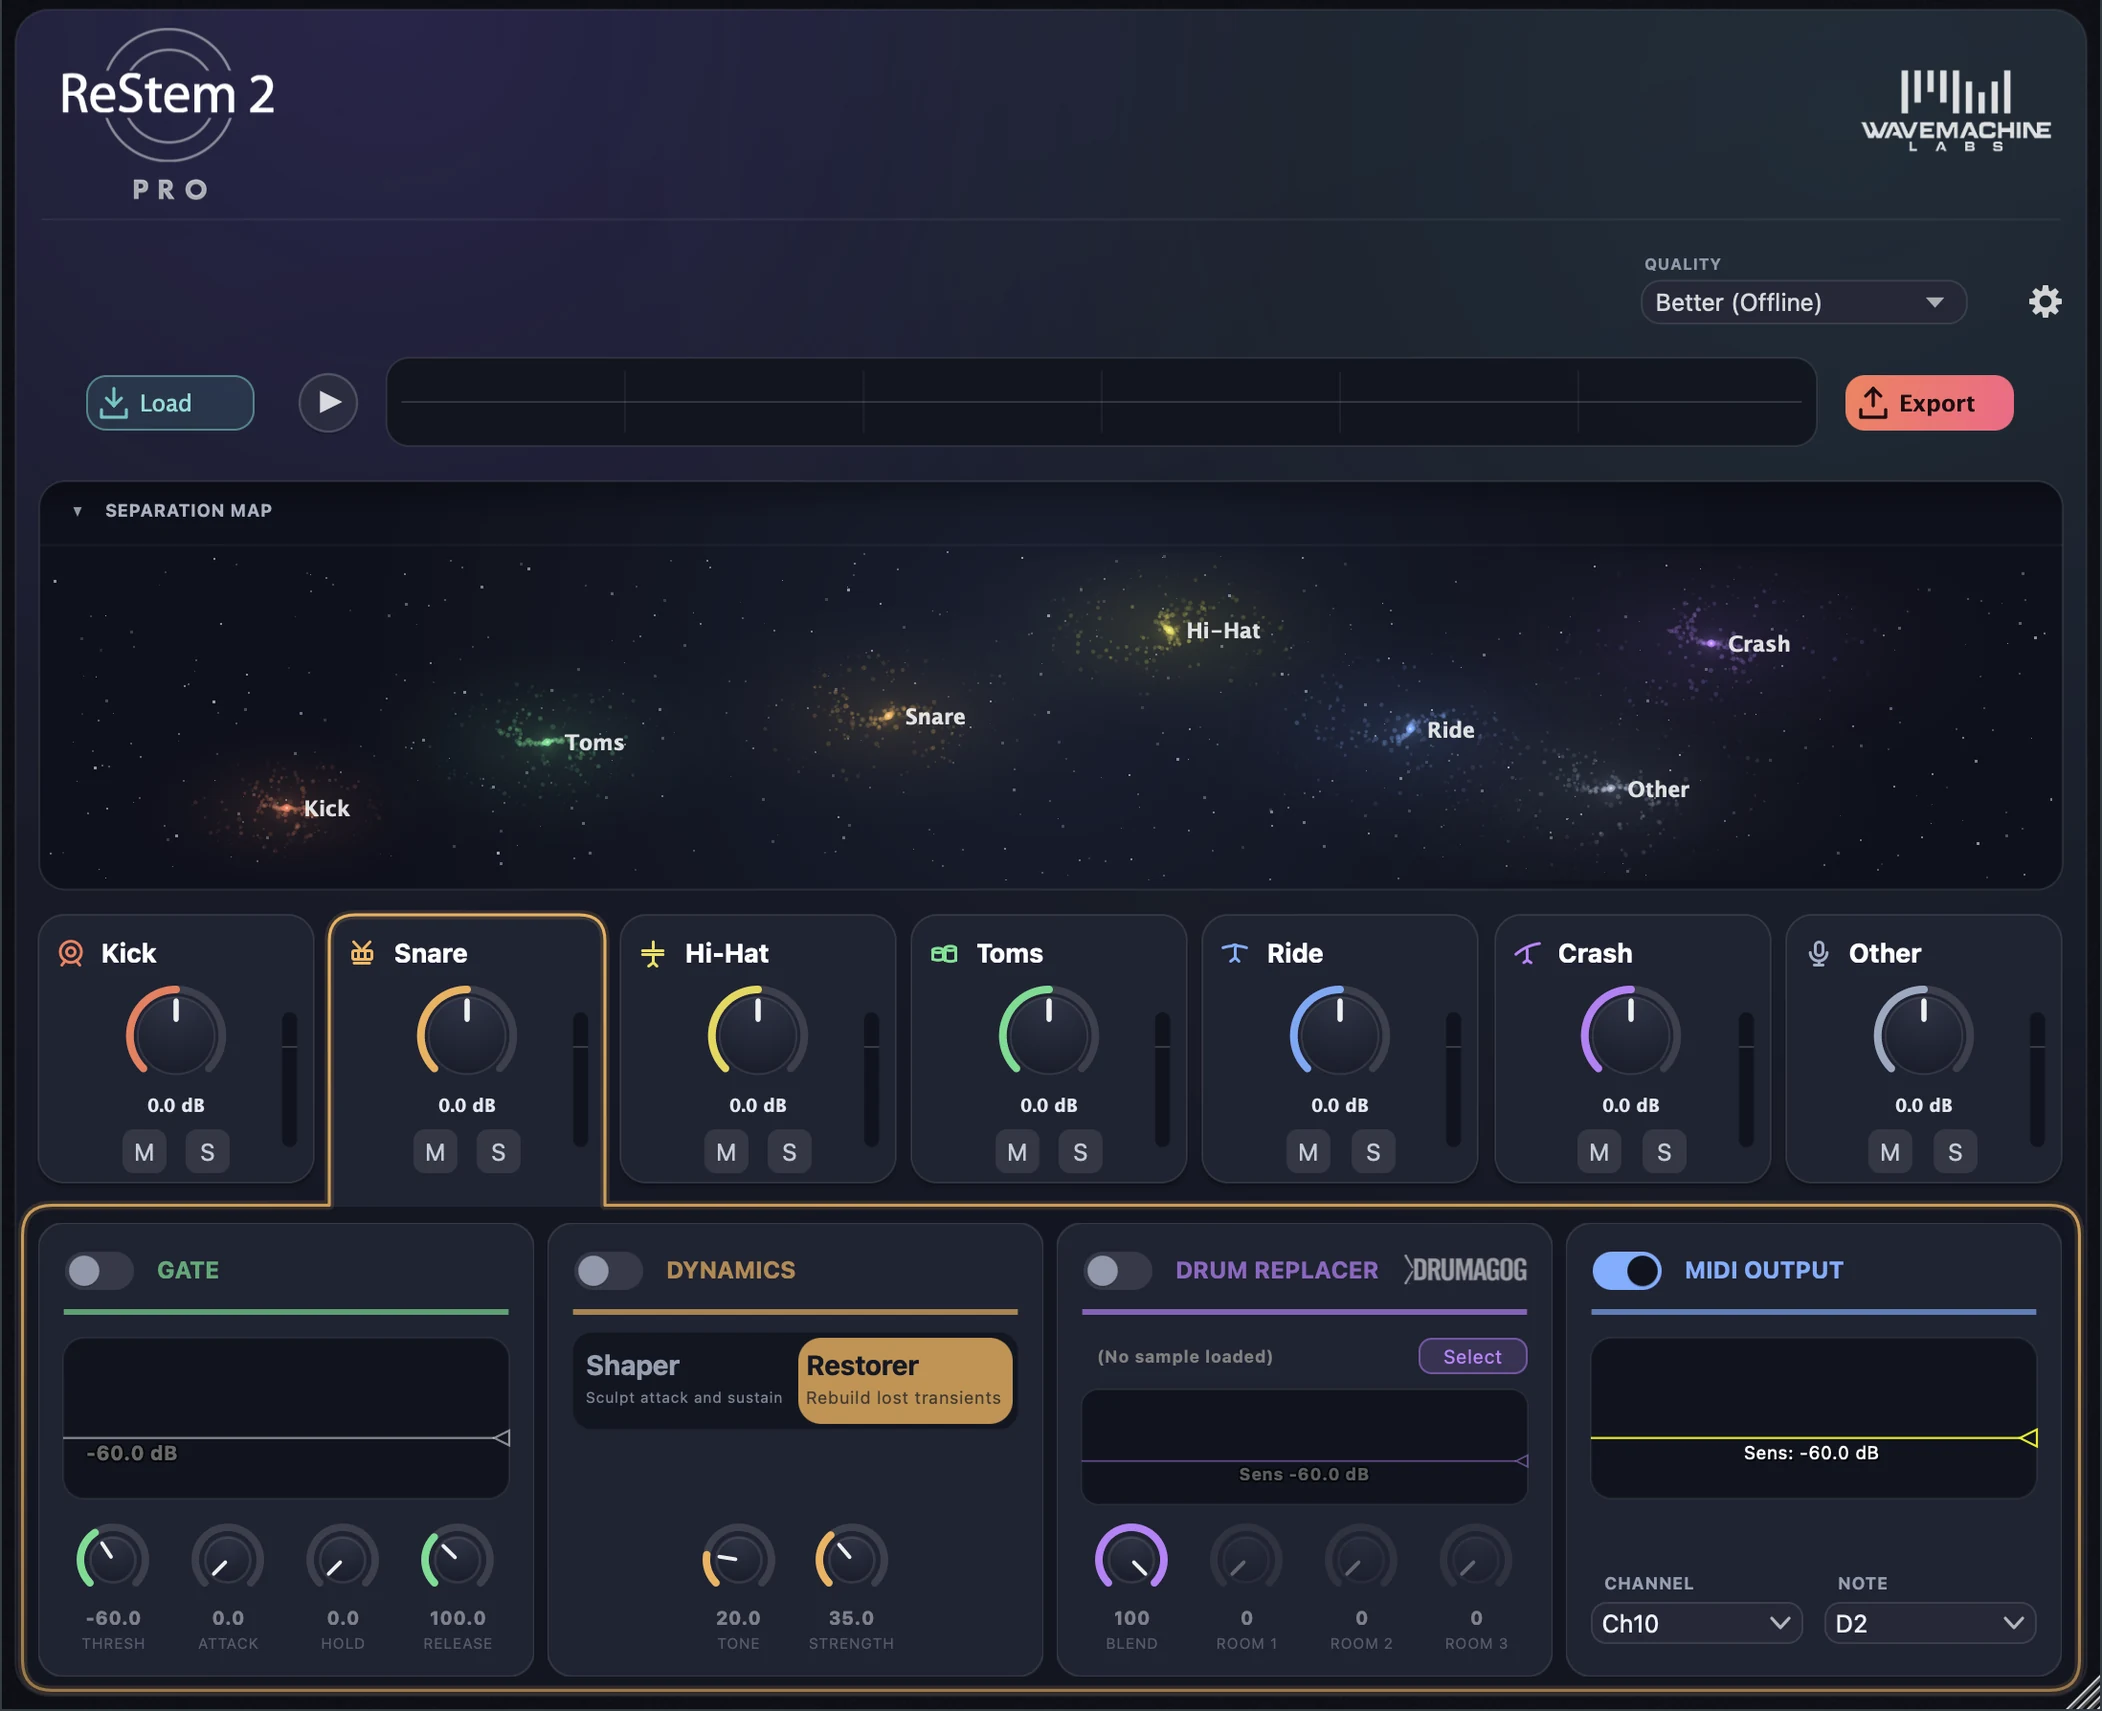
Task: Click the waveform timeline display
Action: pyautogui.click(x=1101, y=402)
